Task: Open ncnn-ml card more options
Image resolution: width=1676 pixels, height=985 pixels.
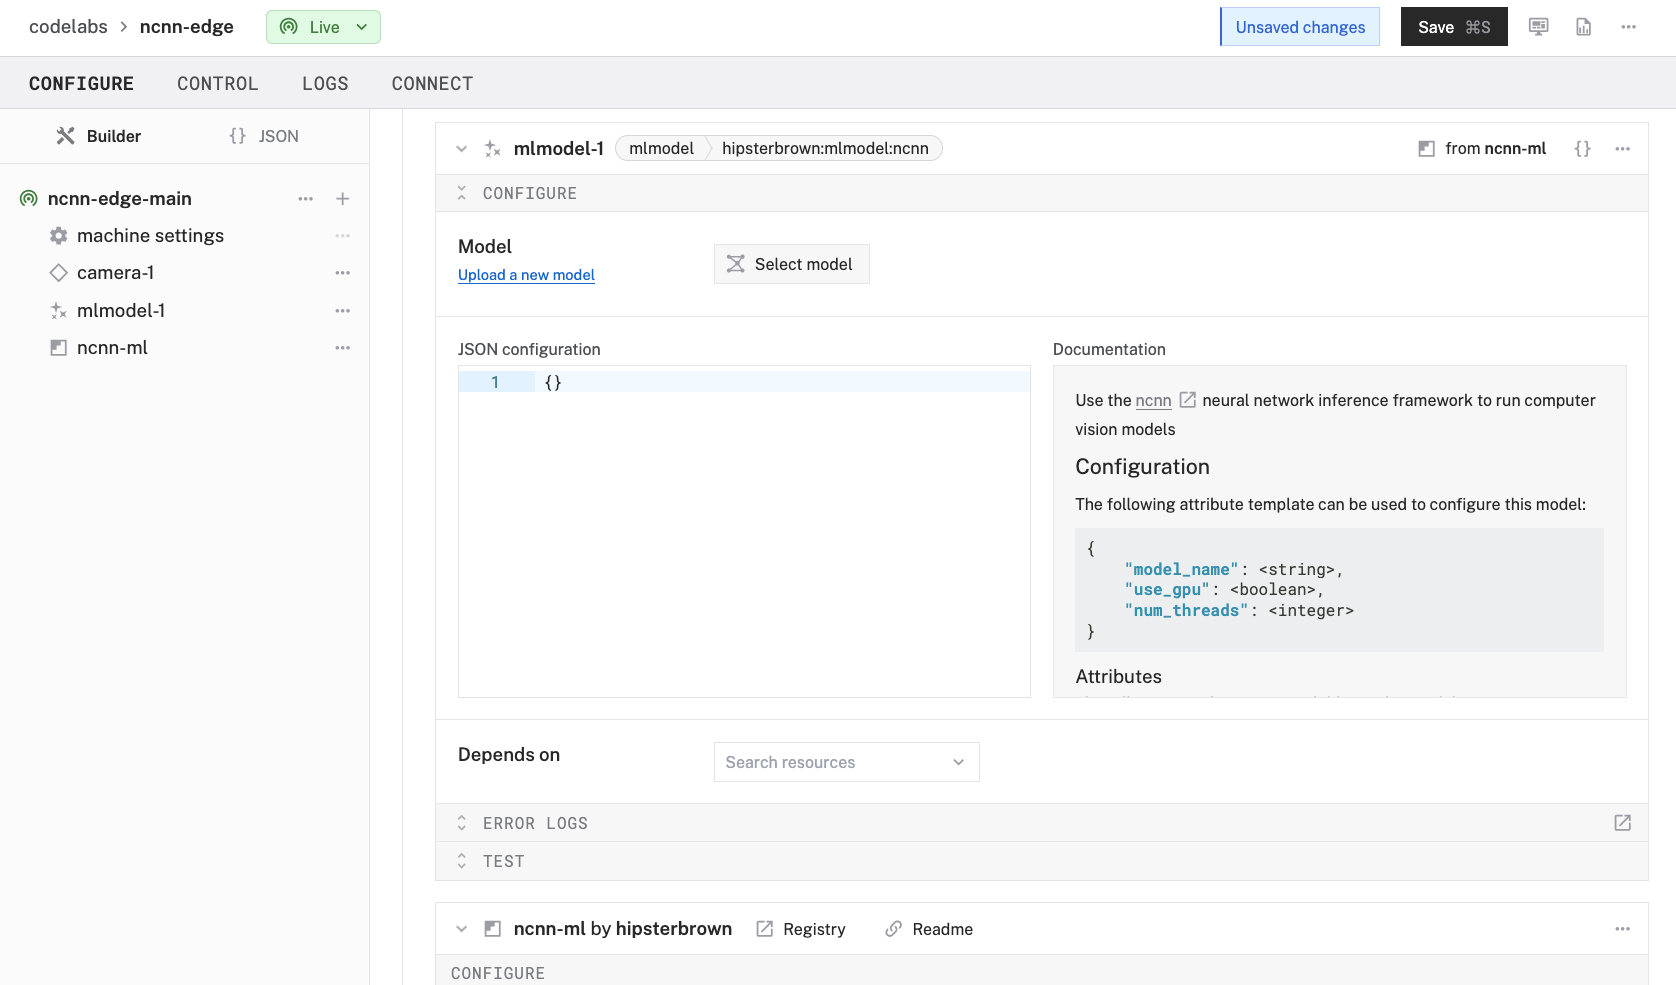Action: click(1622, 929)
